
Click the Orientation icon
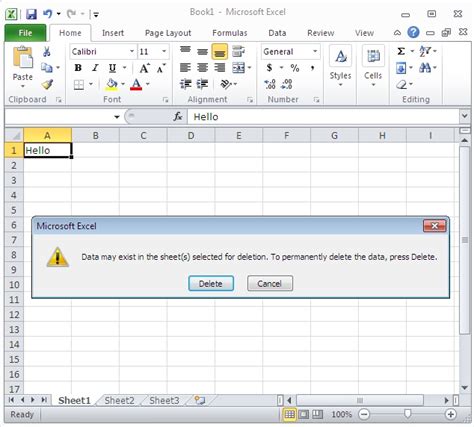(226, 84)
